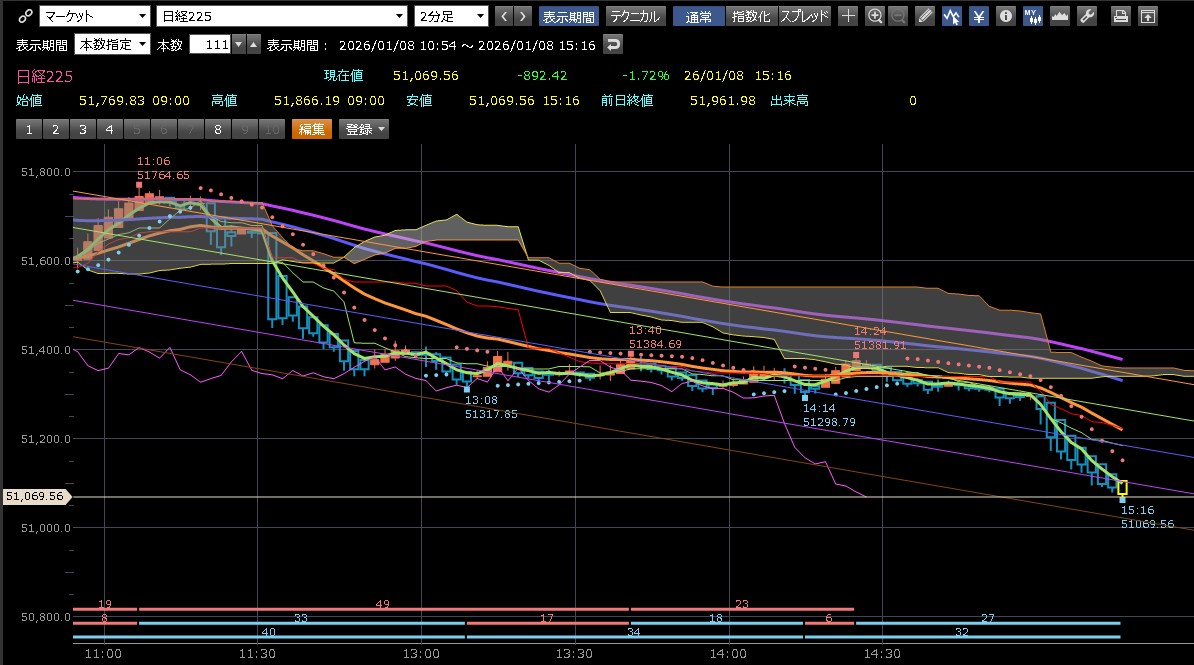The height and width of the screenshot is (665, 1194).
Task: Select chart preset tab 1
Action: coord(29,129)
